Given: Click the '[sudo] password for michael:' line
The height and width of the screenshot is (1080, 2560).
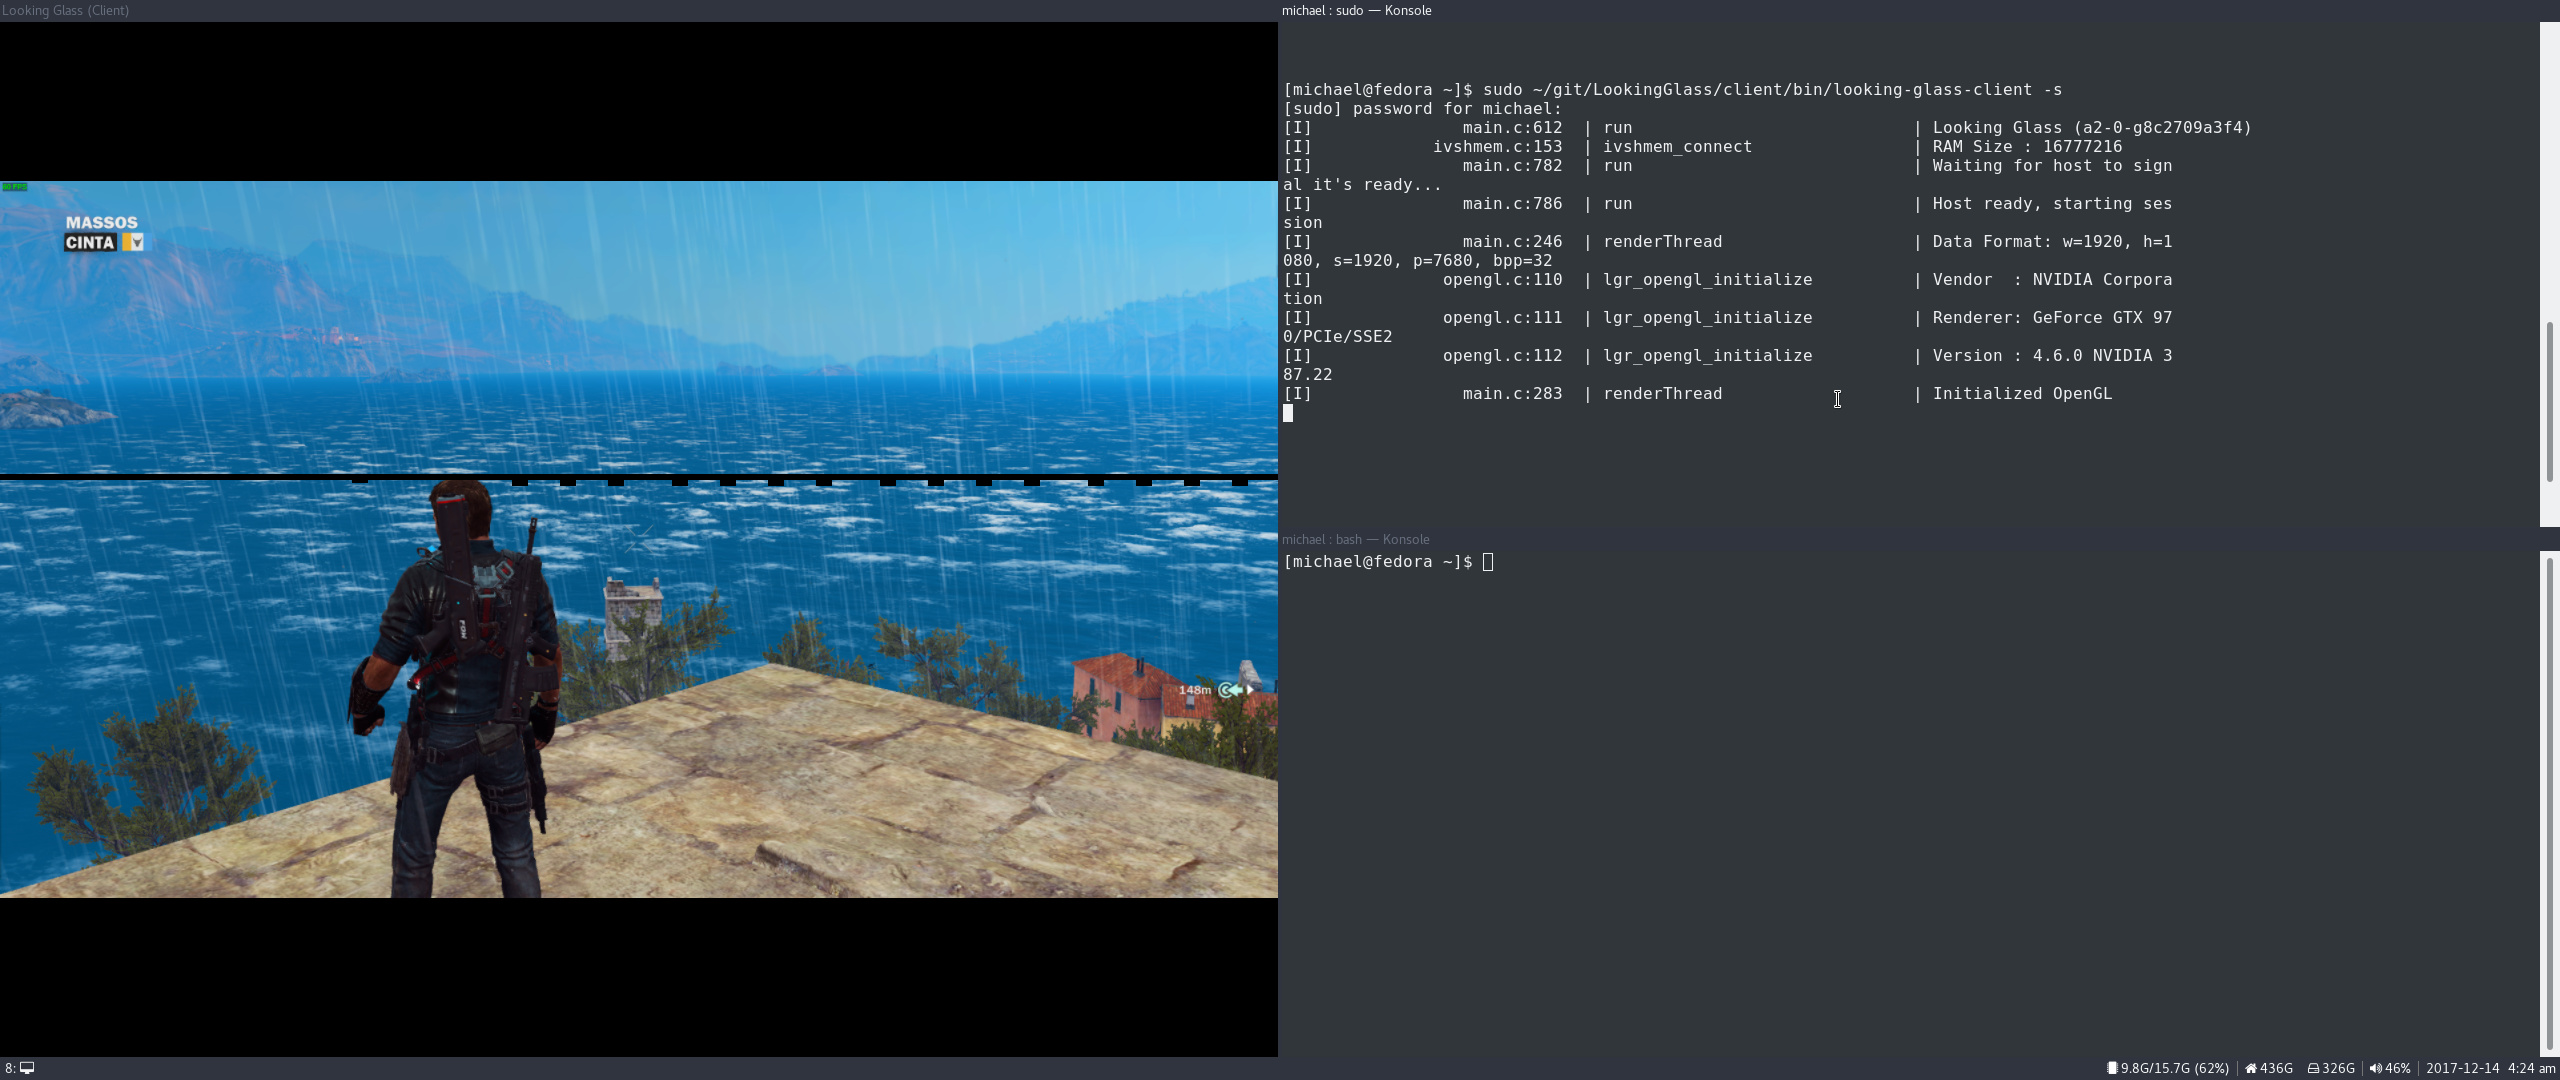Looking at the screenshot, I should [1422, 109].
